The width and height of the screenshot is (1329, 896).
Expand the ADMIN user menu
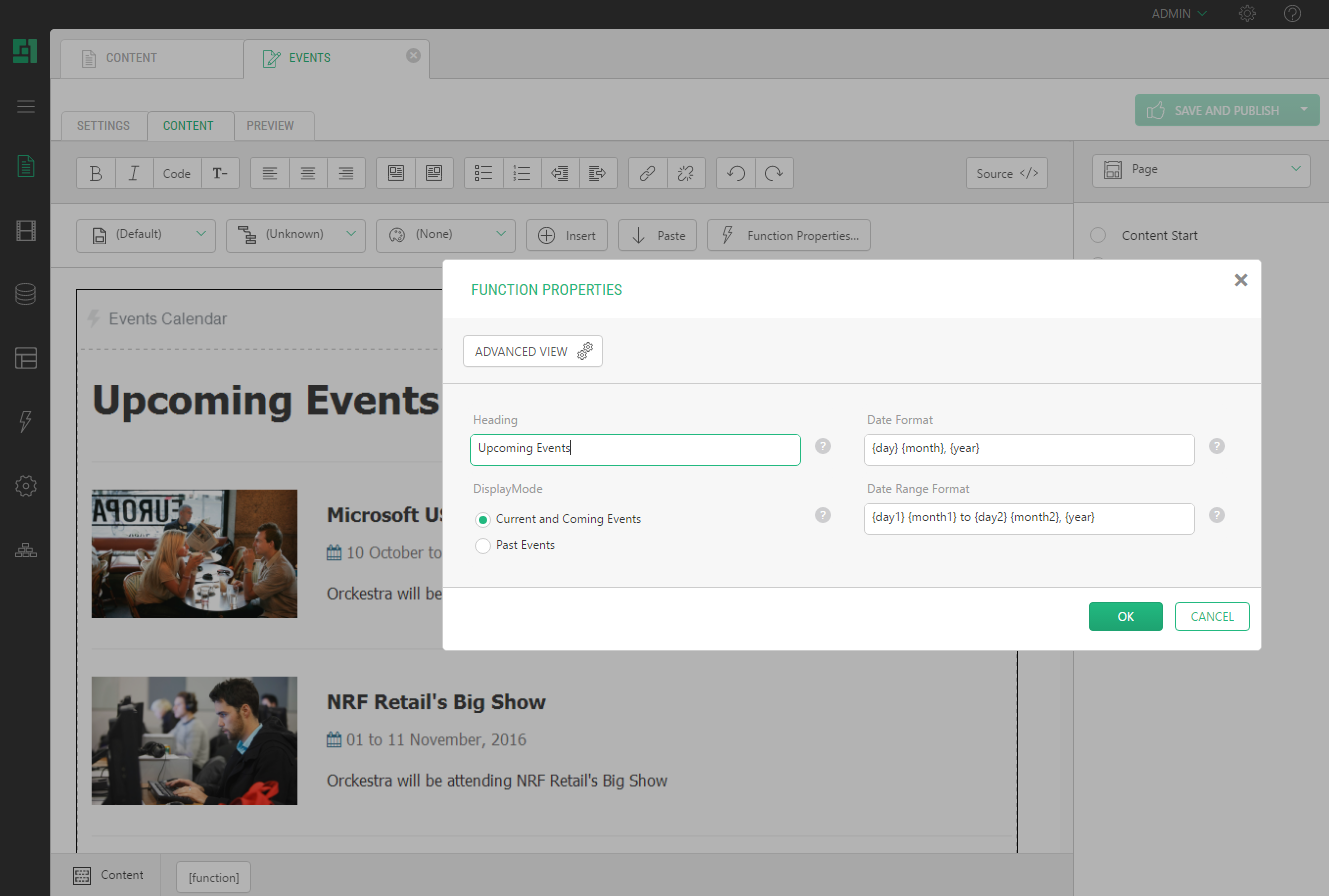(x=1179, y=14)
